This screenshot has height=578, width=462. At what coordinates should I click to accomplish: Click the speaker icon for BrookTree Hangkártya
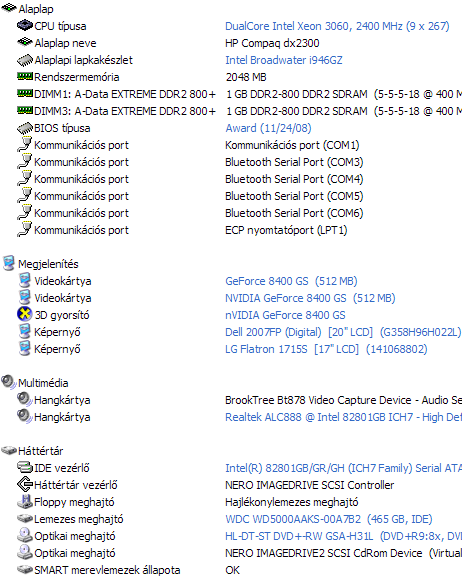(x=25, y=399)
